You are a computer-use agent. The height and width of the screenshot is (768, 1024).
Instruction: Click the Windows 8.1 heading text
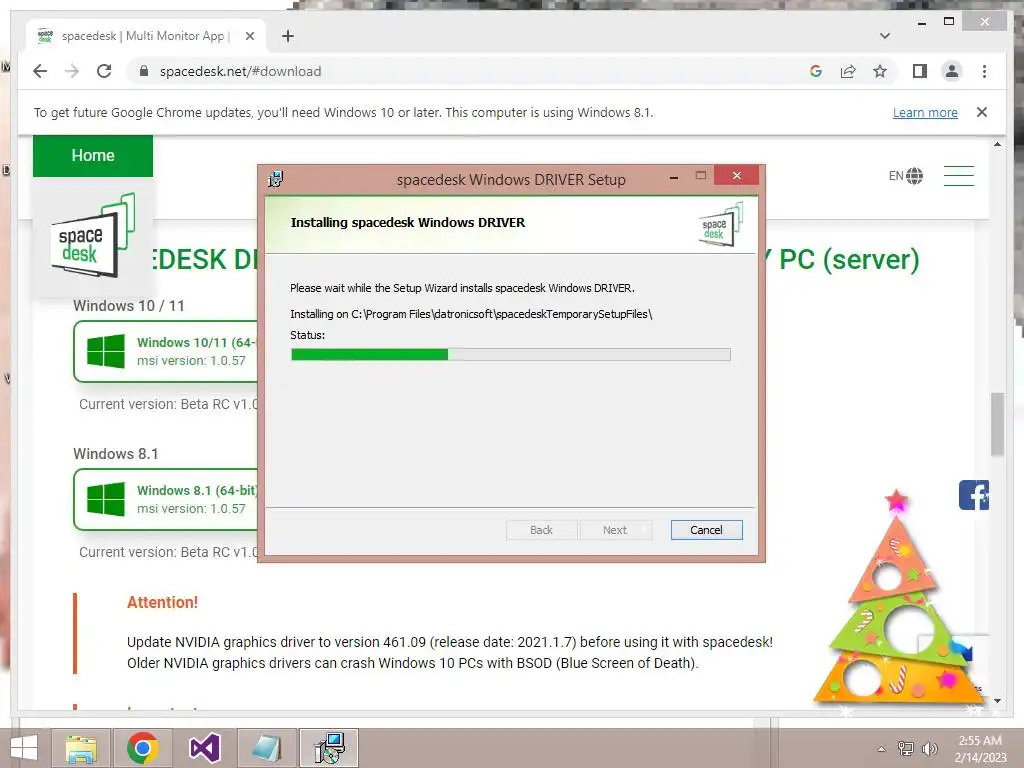(x=116, y=454)
